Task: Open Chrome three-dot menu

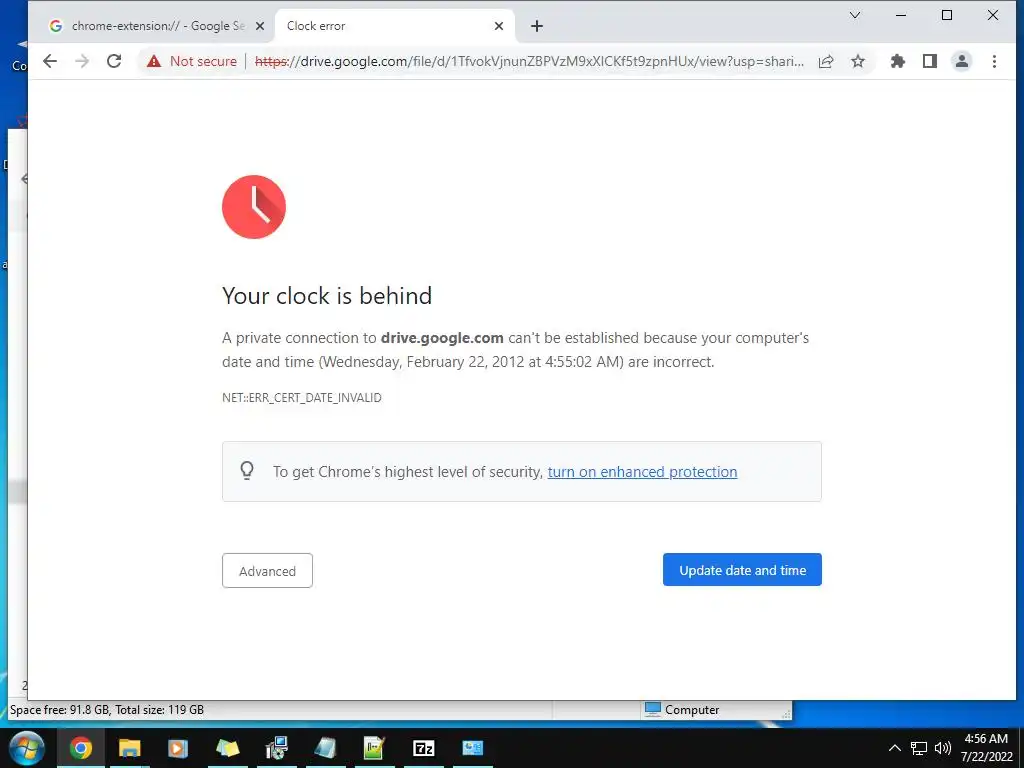Action: tap(994, 61)
